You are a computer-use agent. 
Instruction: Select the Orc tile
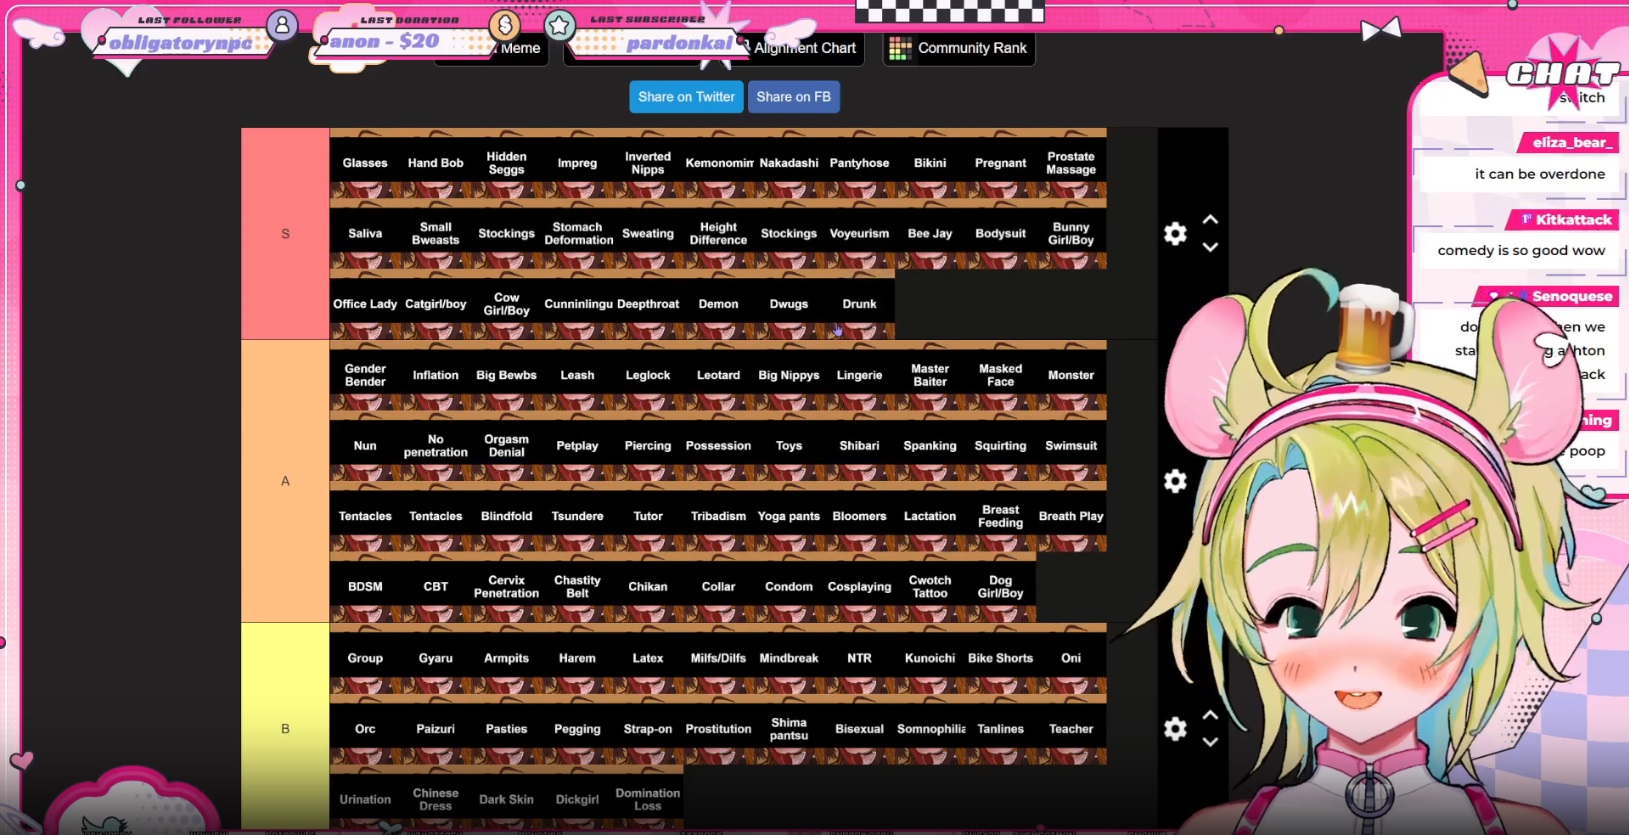(365, 729)
